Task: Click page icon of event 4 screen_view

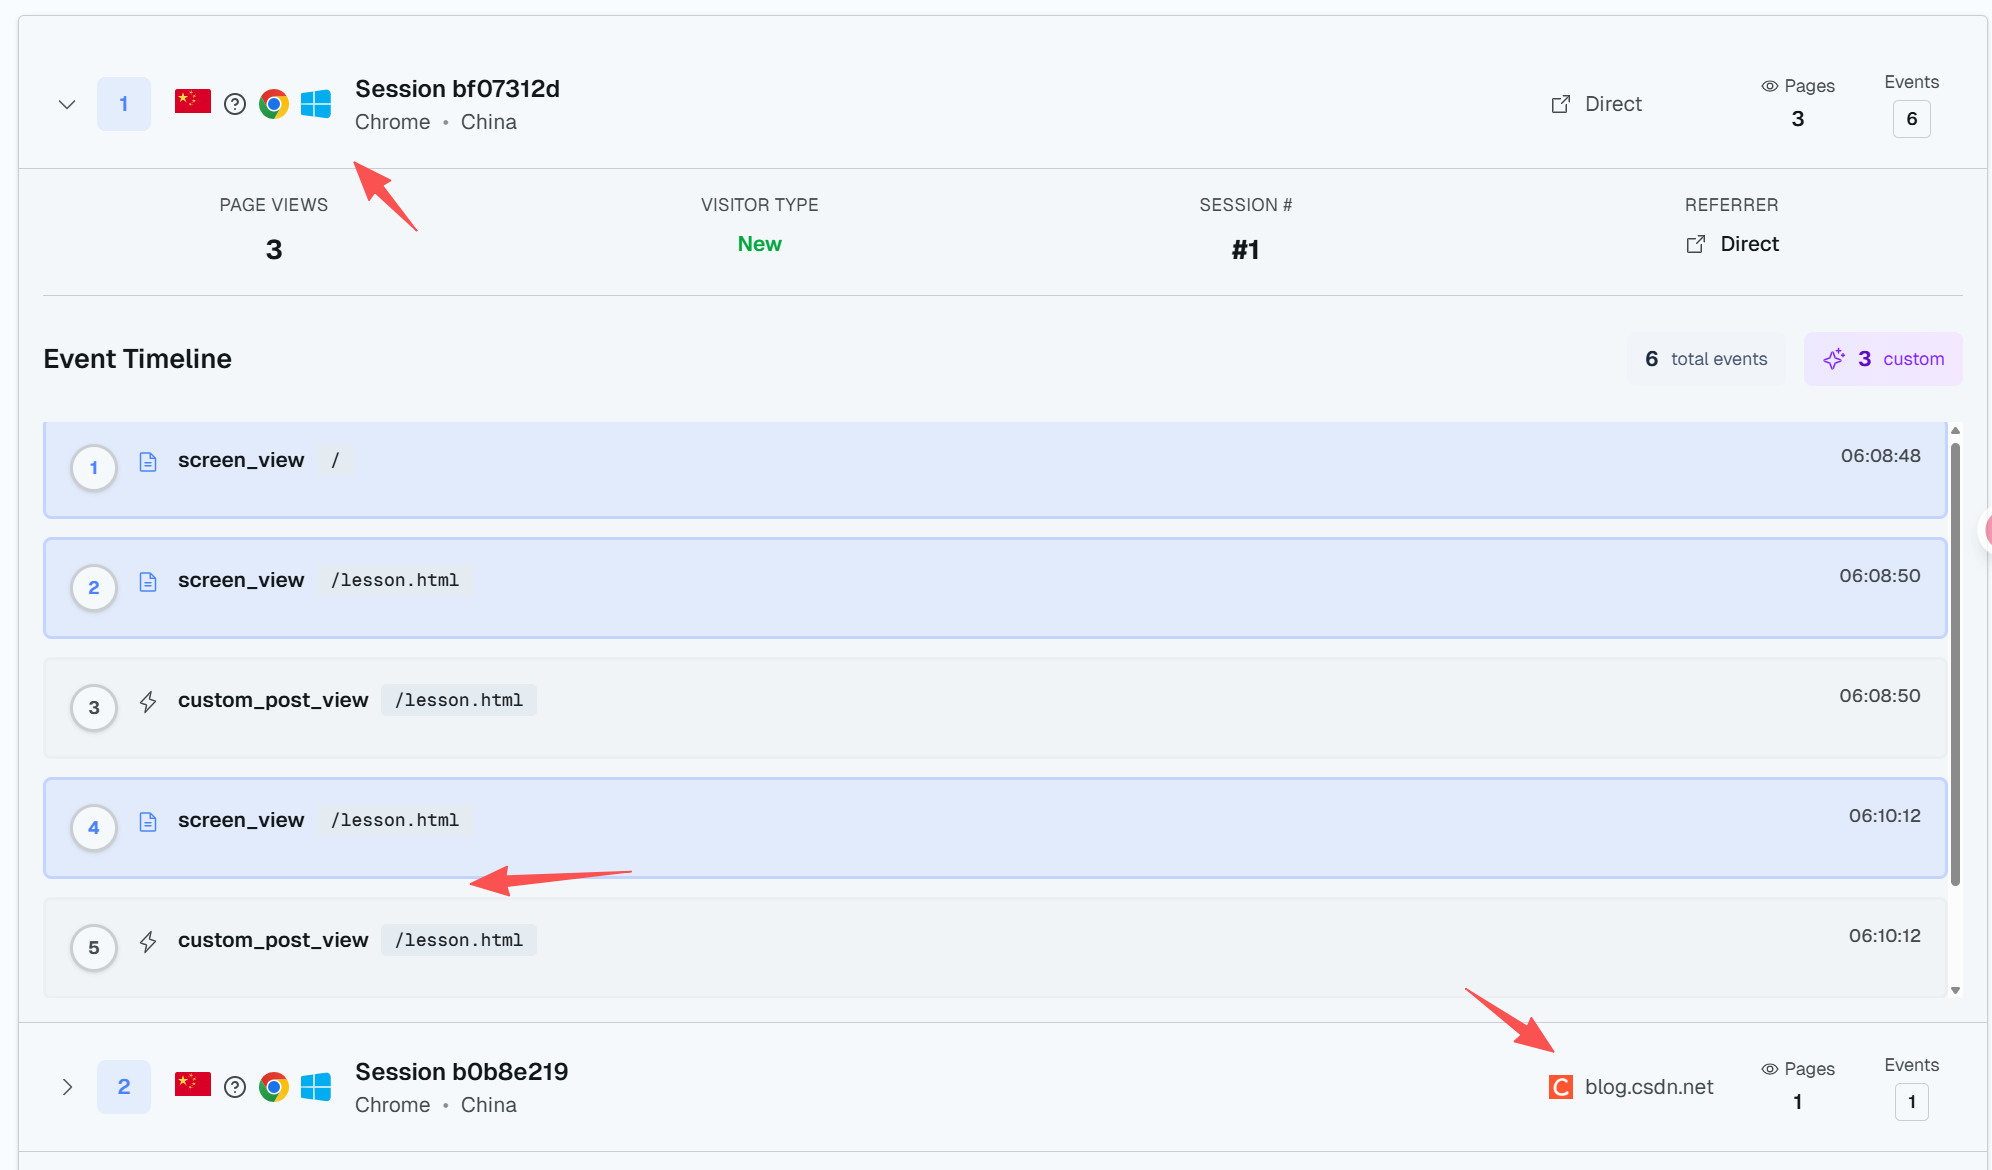Action: tap(148, 822)
